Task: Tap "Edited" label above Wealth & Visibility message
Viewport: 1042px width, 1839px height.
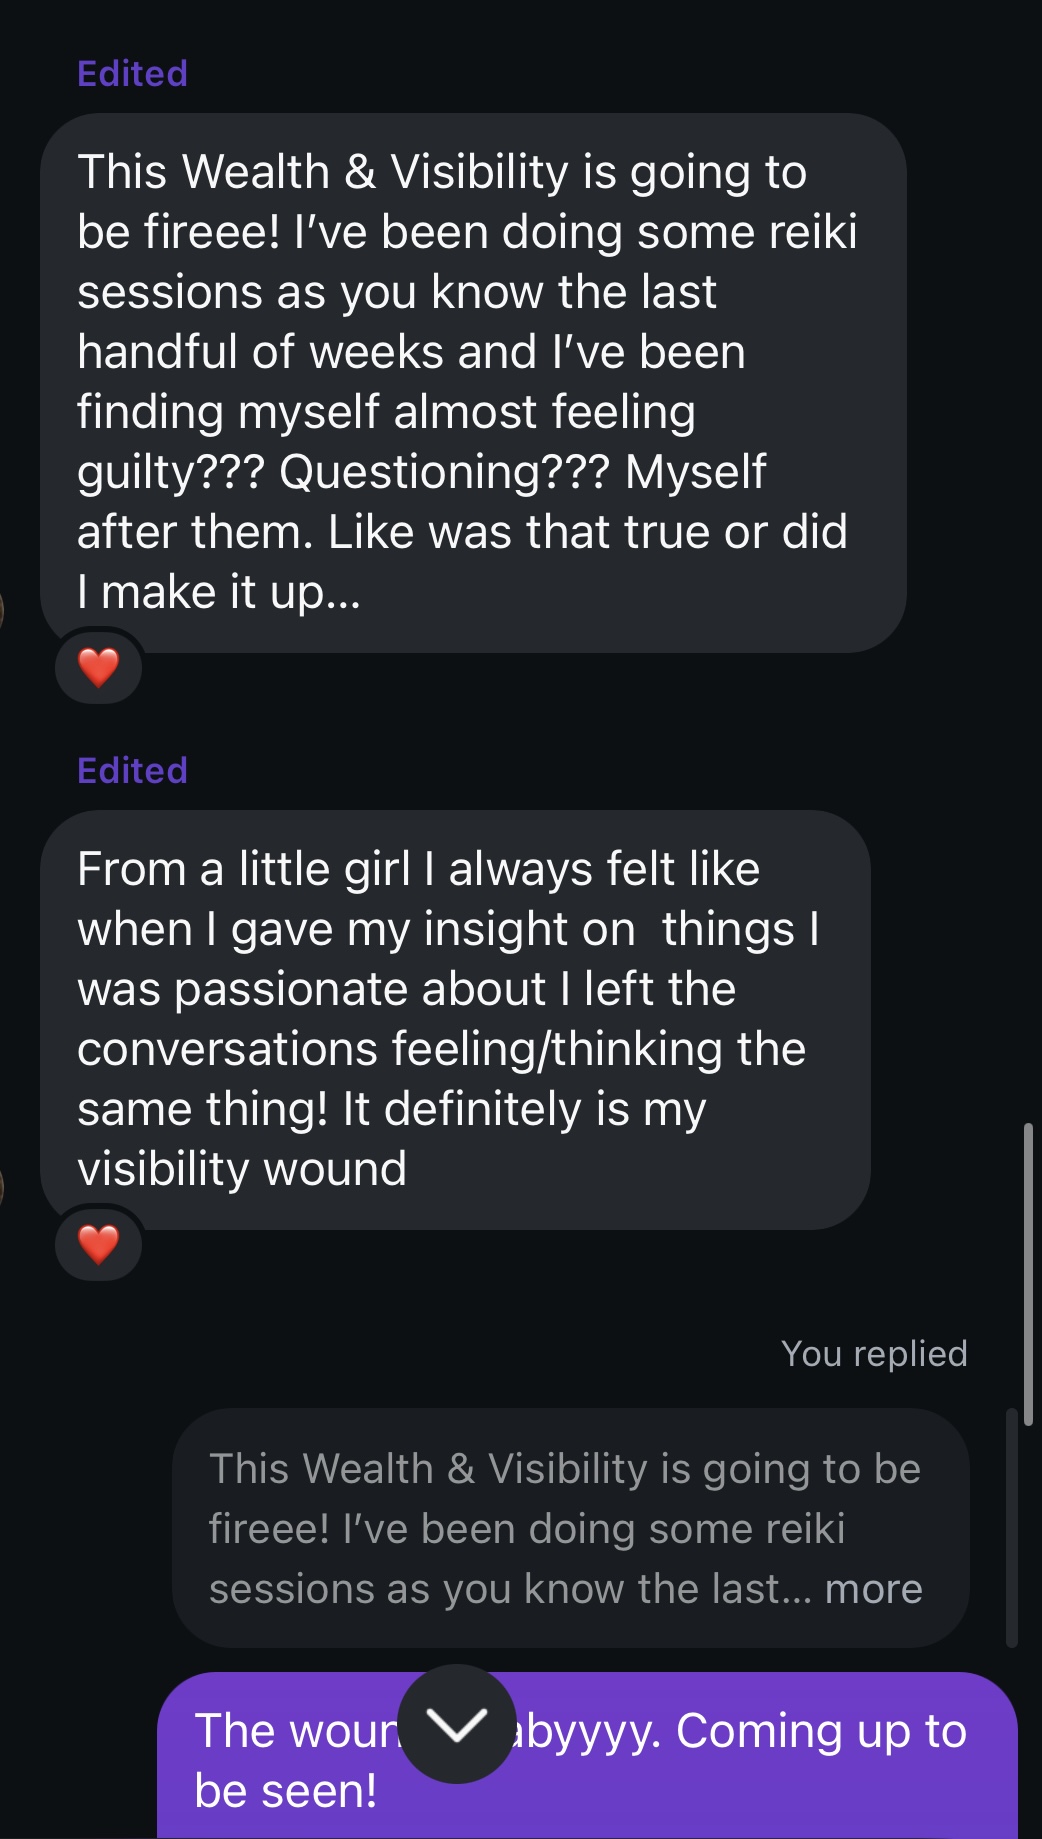Action: (x=132, y=74)
